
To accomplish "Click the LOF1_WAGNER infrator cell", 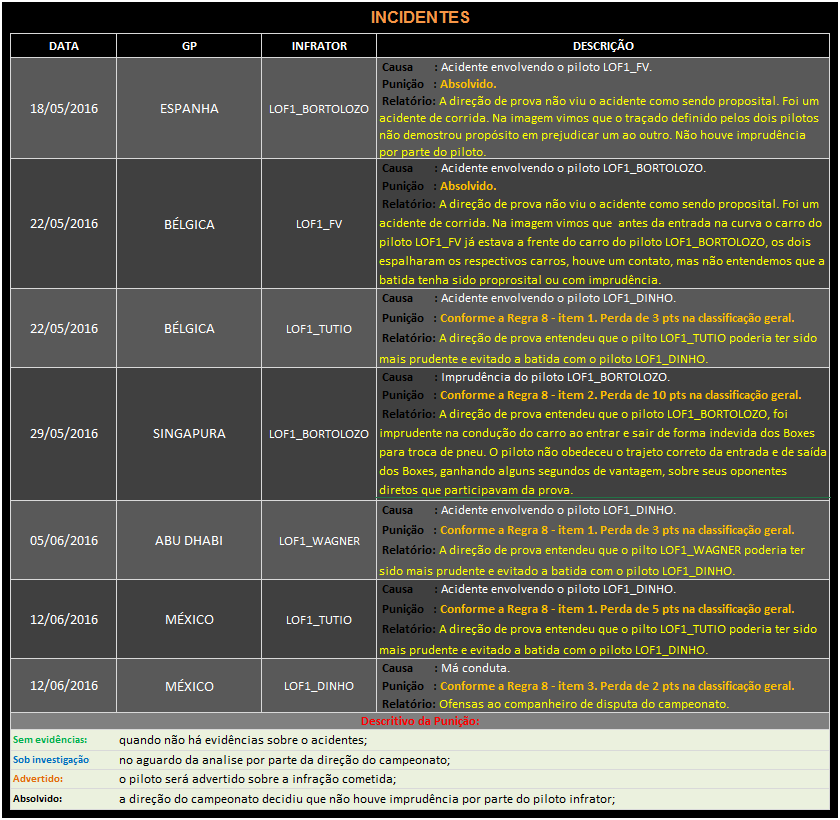I will pos(319,541).
